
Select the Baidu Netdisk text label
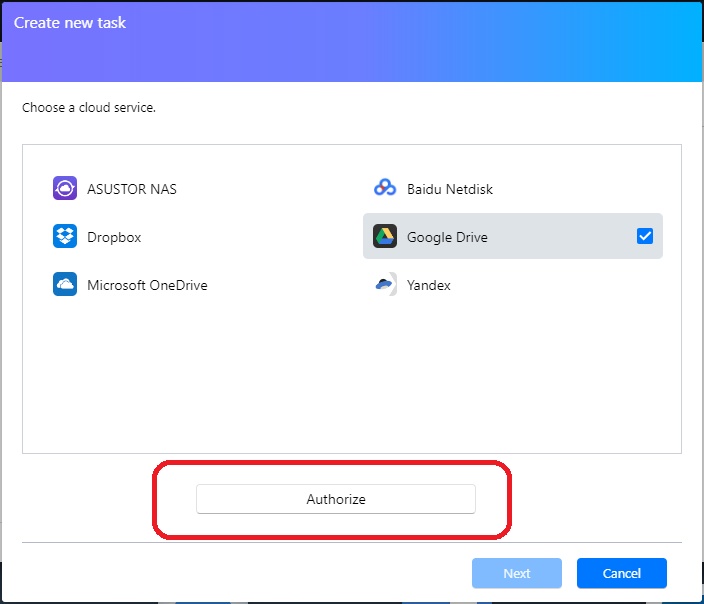450,189
